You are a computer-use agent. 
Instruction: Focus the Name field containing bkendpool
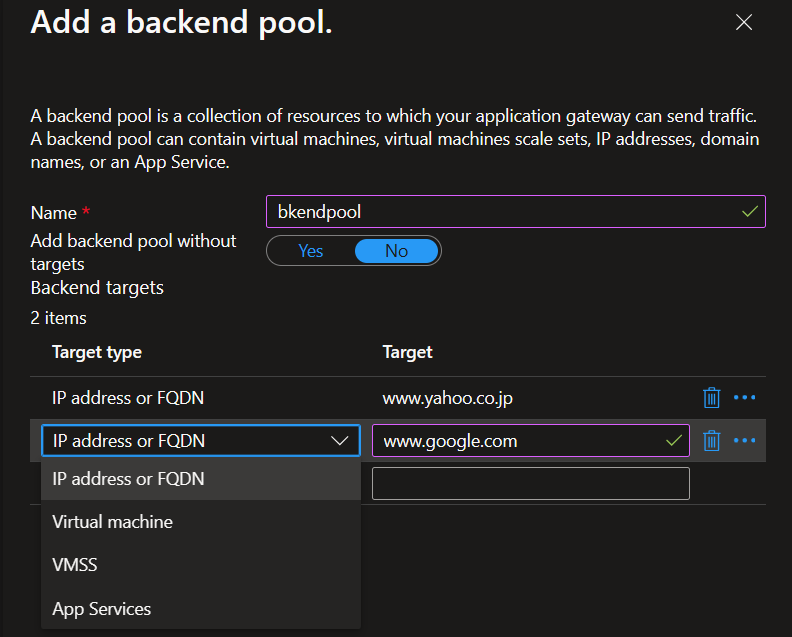click(500, 212)
